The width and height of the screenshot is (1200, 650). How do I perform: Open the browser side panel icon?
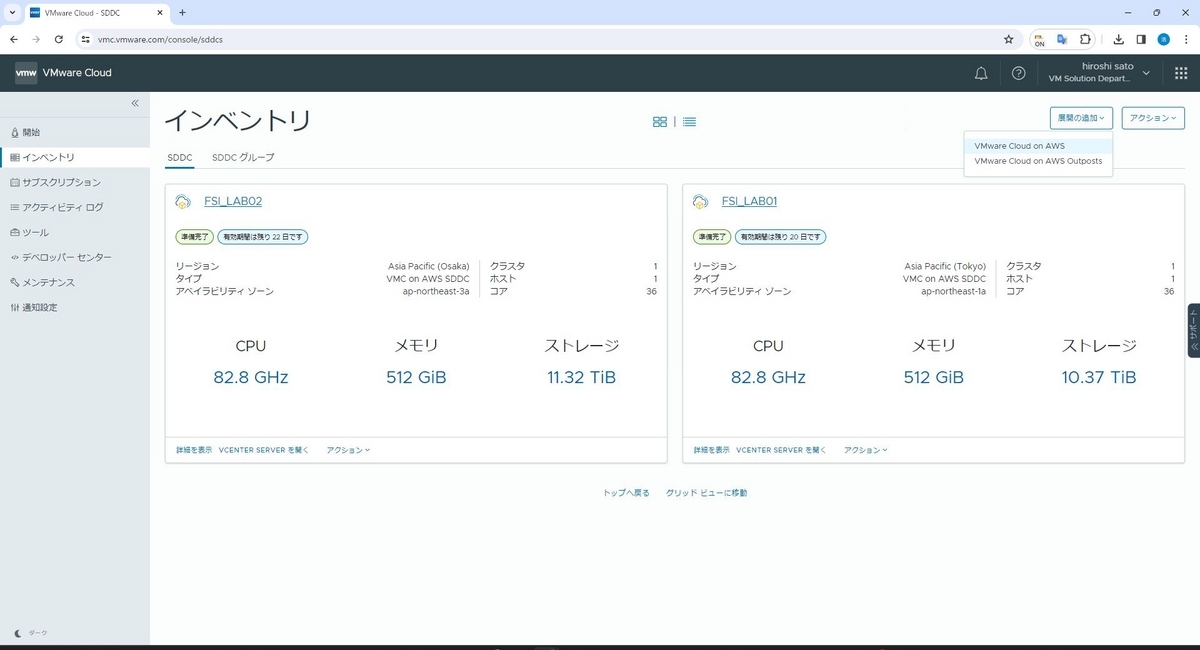click(1141, 39)
